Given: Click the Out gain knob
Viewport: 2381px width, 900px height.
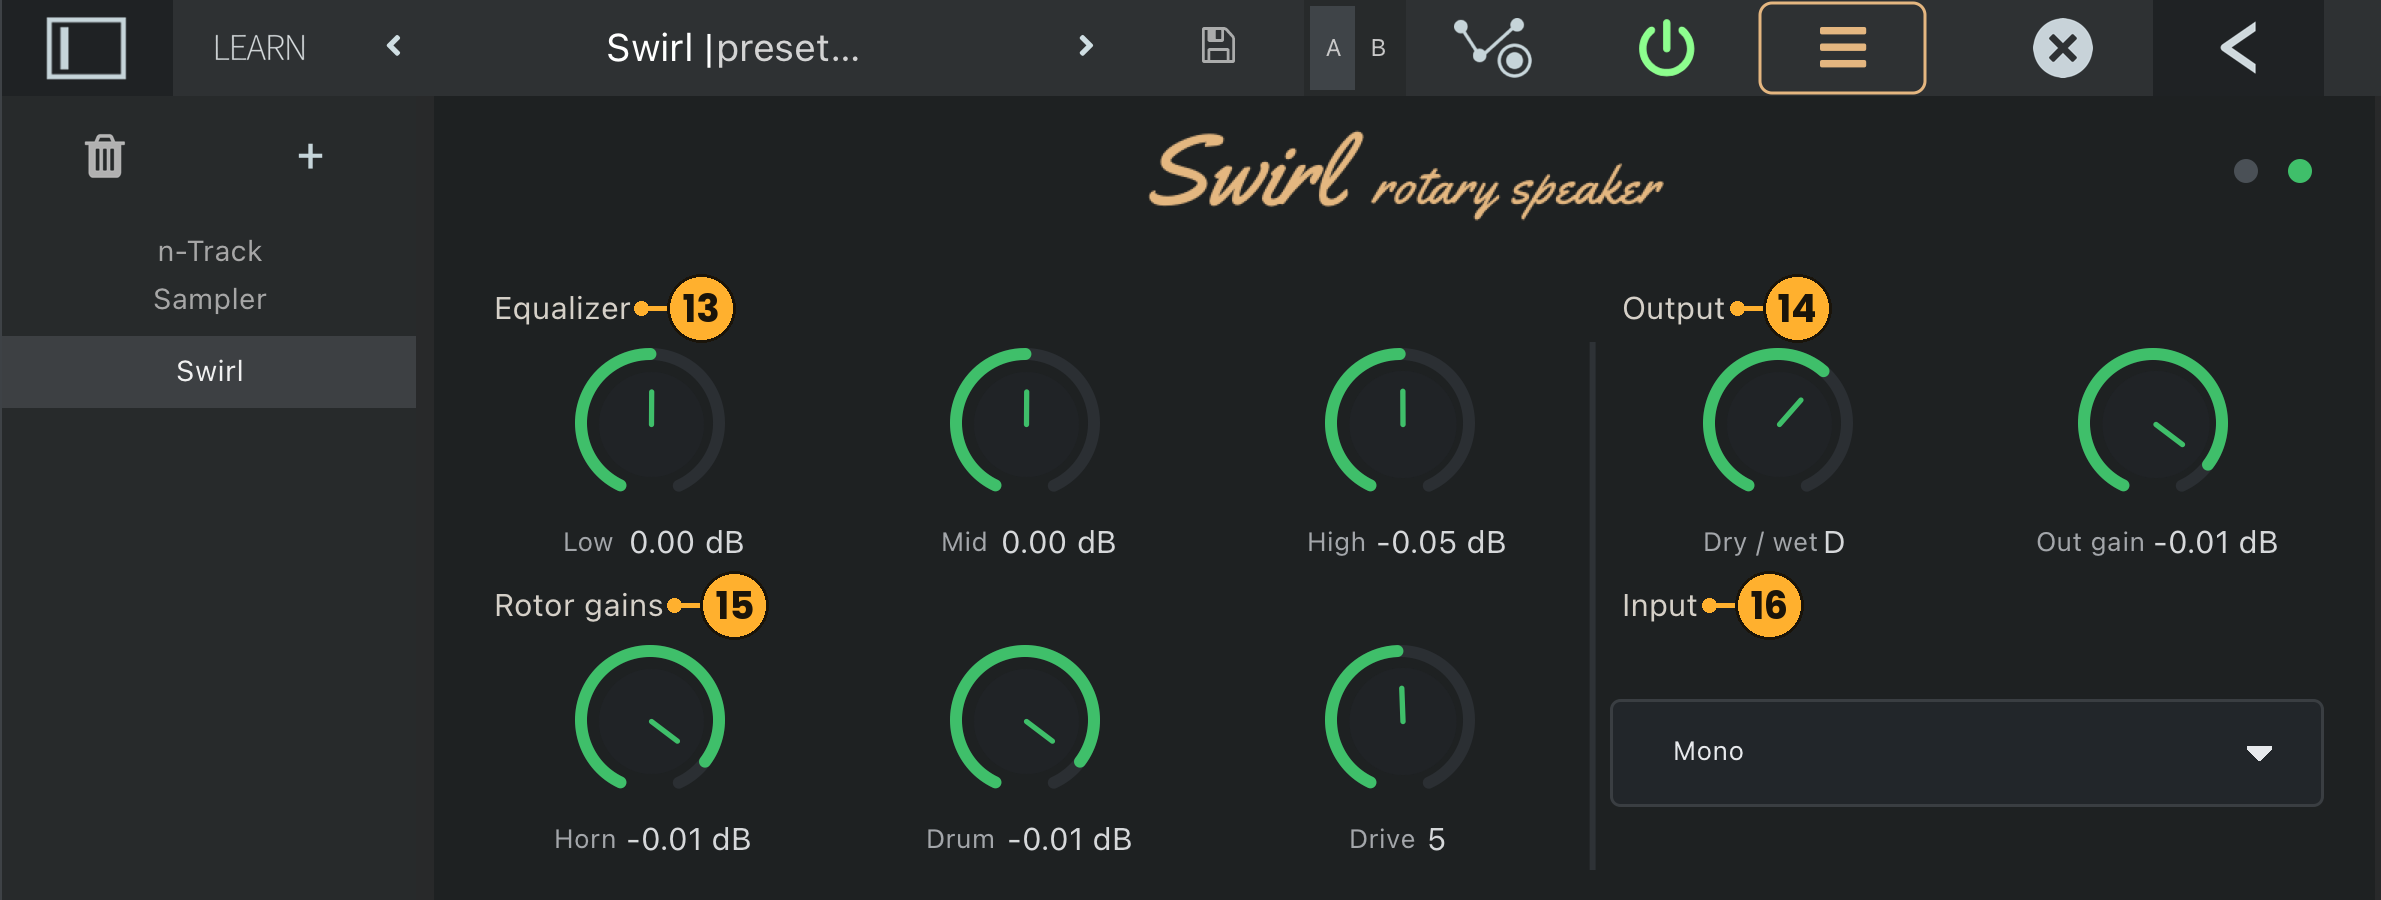Looking at the screenshot, I should pos(2153,422).
